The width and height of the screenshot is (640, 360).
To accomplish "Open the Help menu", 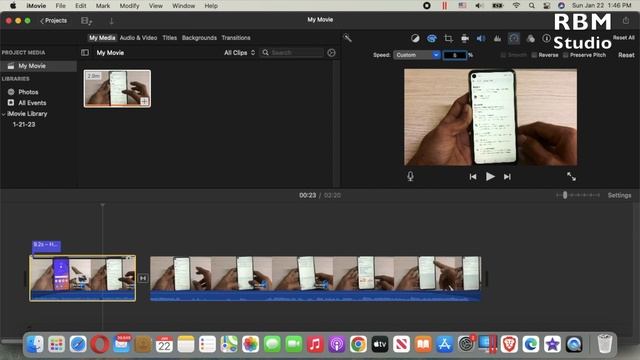I will point(211,6).
